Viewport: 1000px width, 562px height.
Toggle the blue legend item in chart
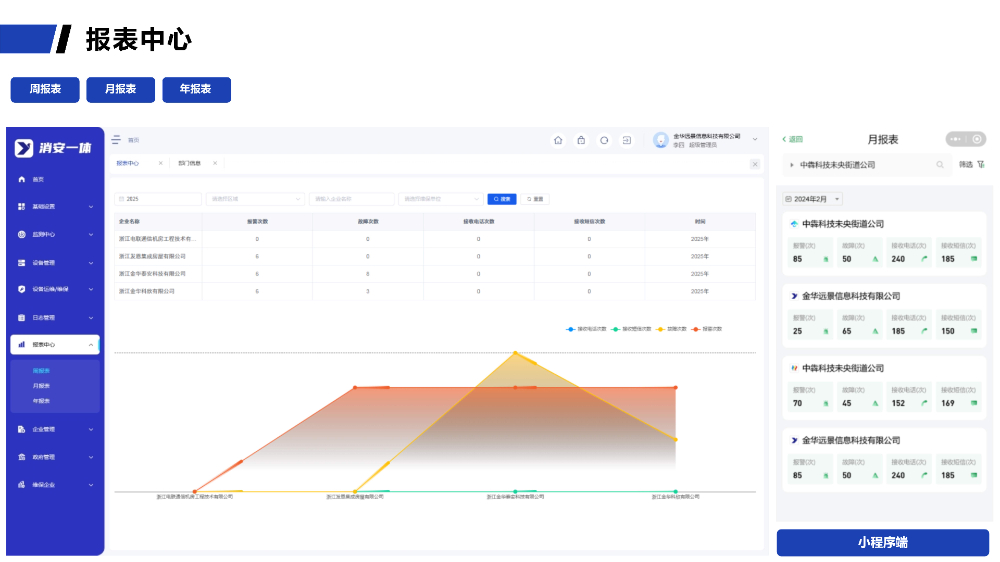click(585, 329)
